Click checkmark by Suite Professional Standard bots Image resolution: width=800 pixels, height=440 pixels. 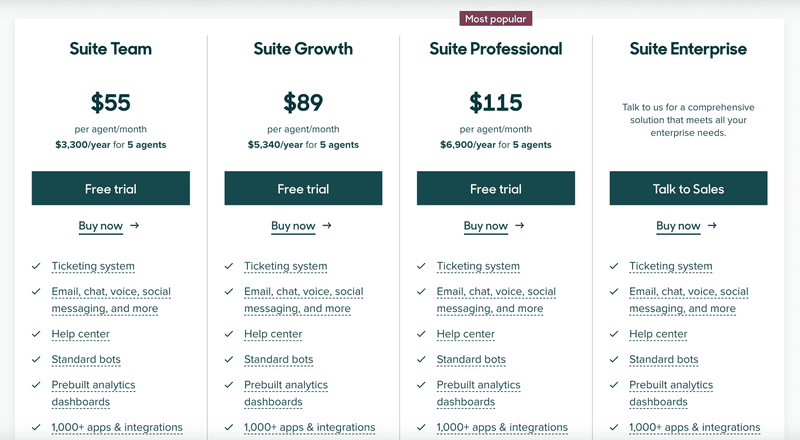(x=421, y=359)
